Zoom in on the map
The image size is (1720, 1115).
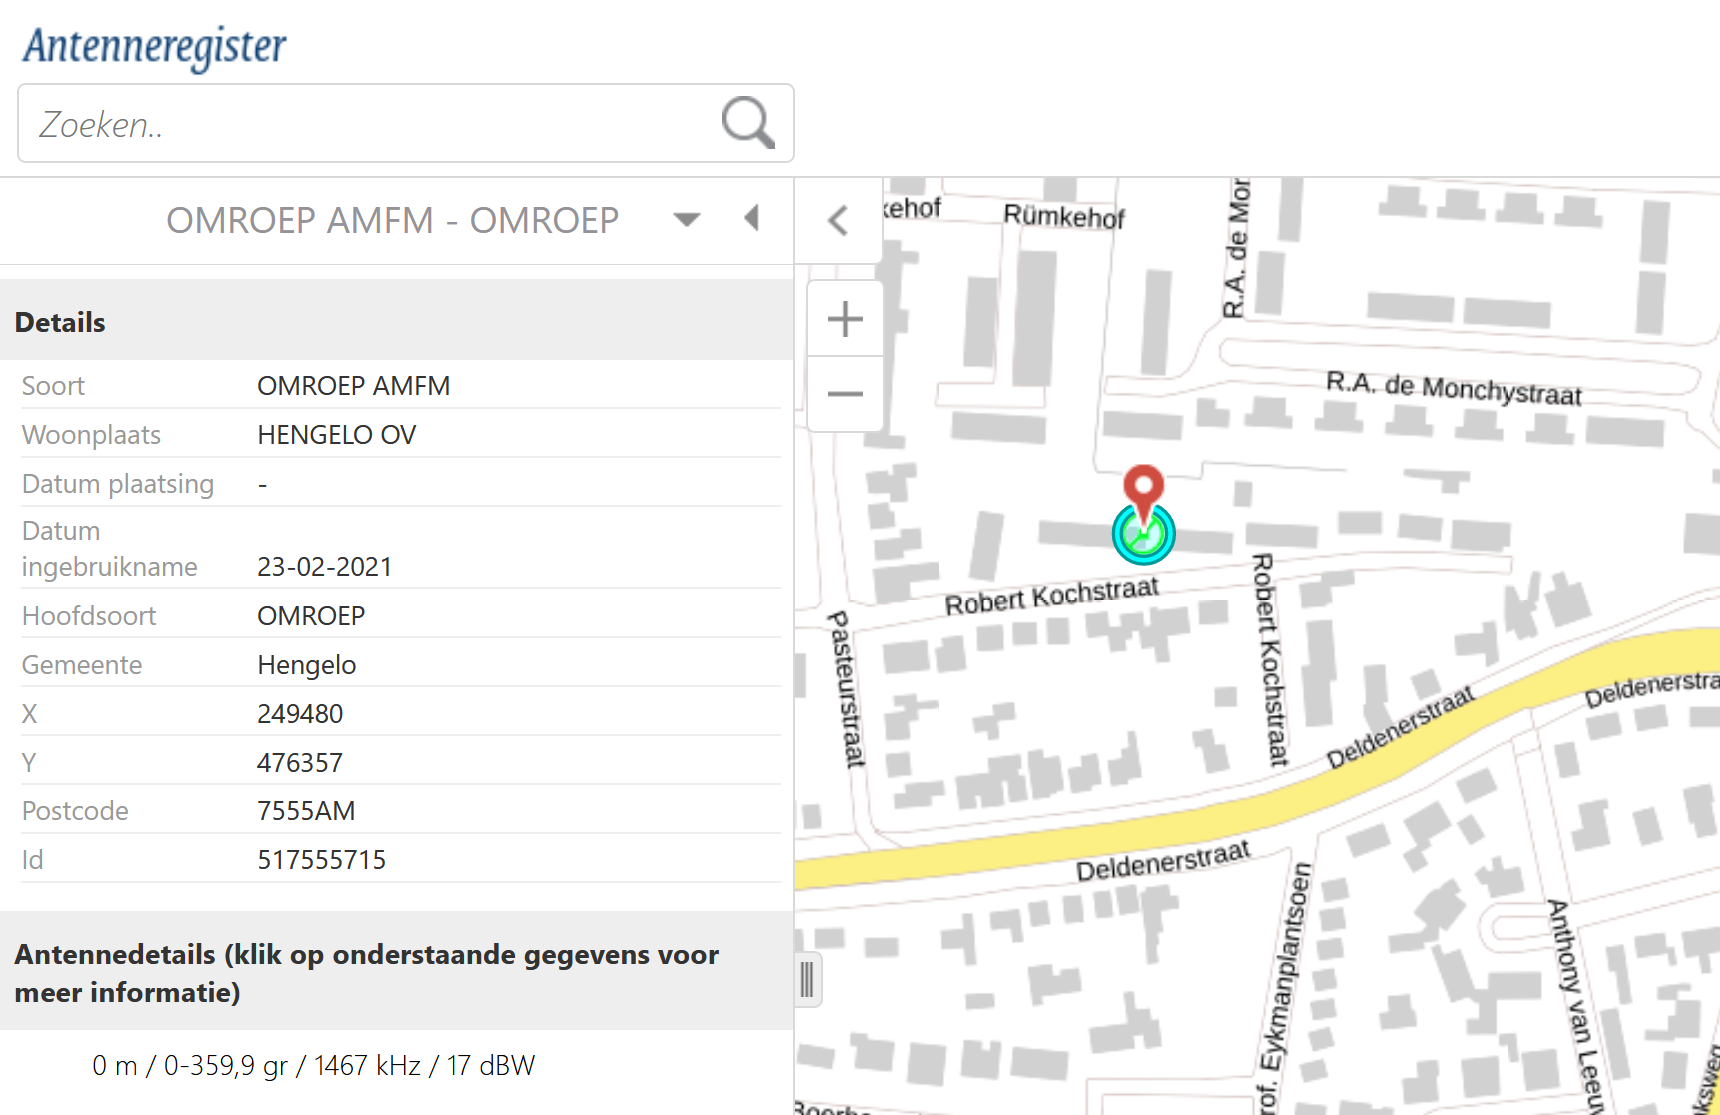coord(845,320)
